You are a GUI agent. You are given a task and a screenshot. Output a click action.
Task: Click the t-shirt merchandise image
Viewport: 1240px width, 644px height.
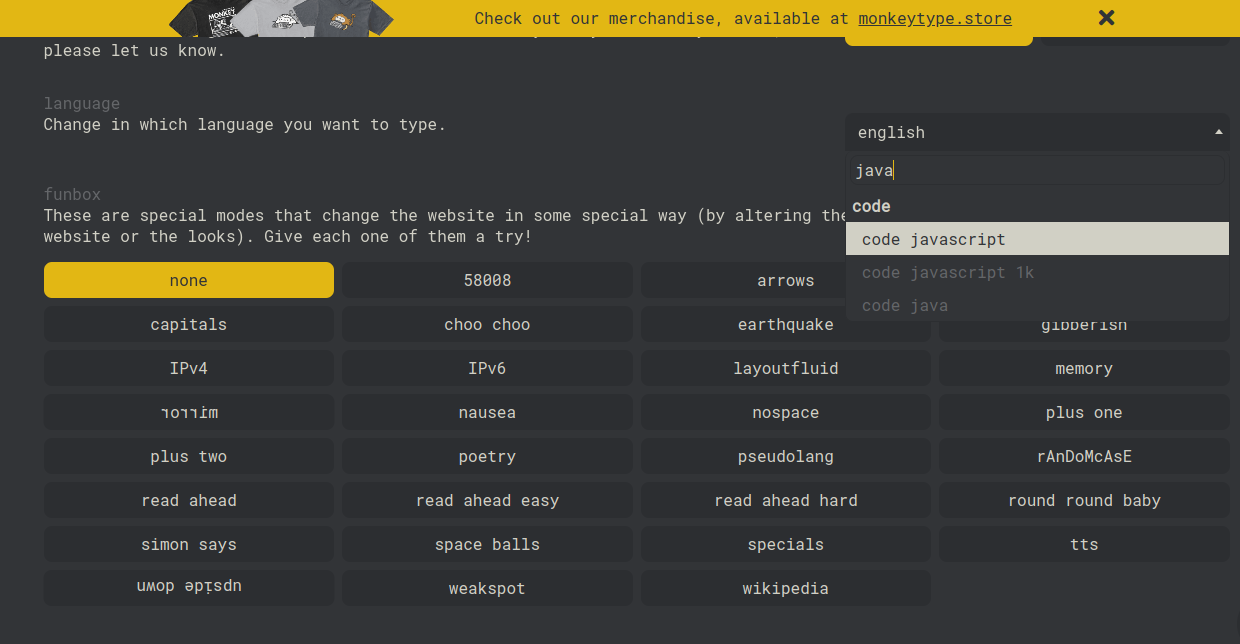click(x=281, y=17)
